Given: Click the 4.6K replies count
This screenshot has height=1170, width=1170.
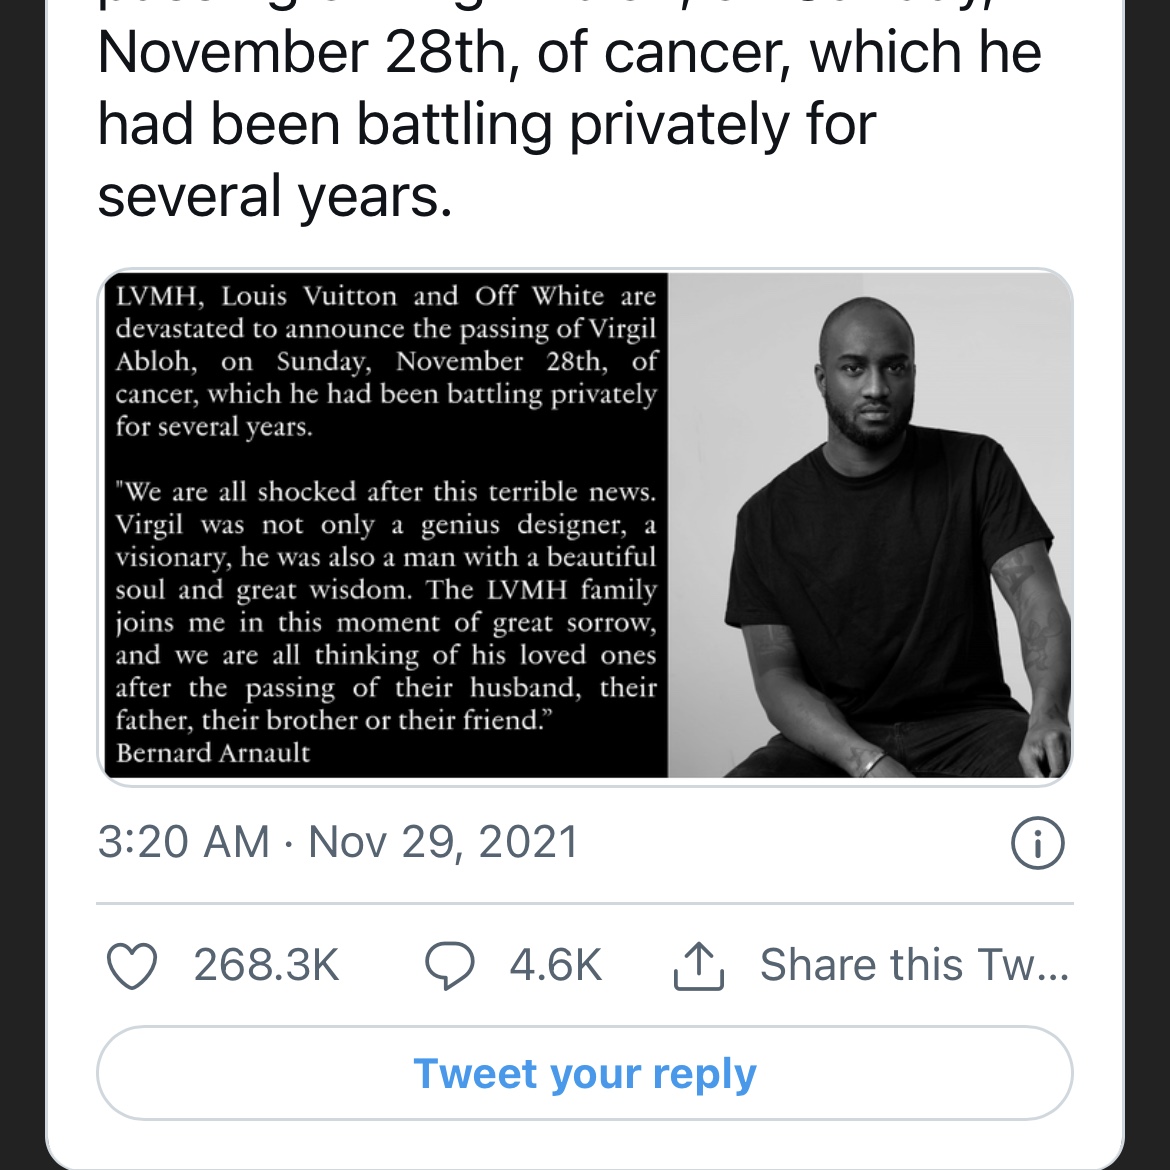Looking at the screenshot, I should point(555,965).
